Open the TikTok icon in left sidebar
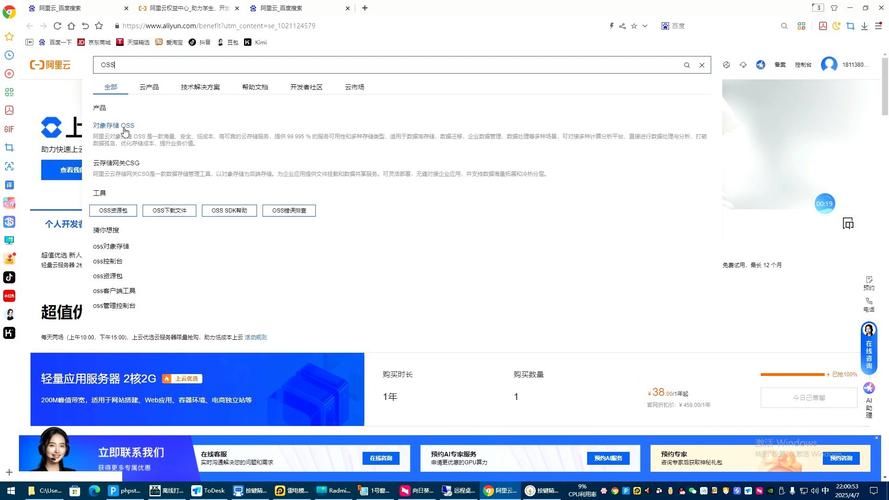 pyautogui.click(x=9, y=277)
